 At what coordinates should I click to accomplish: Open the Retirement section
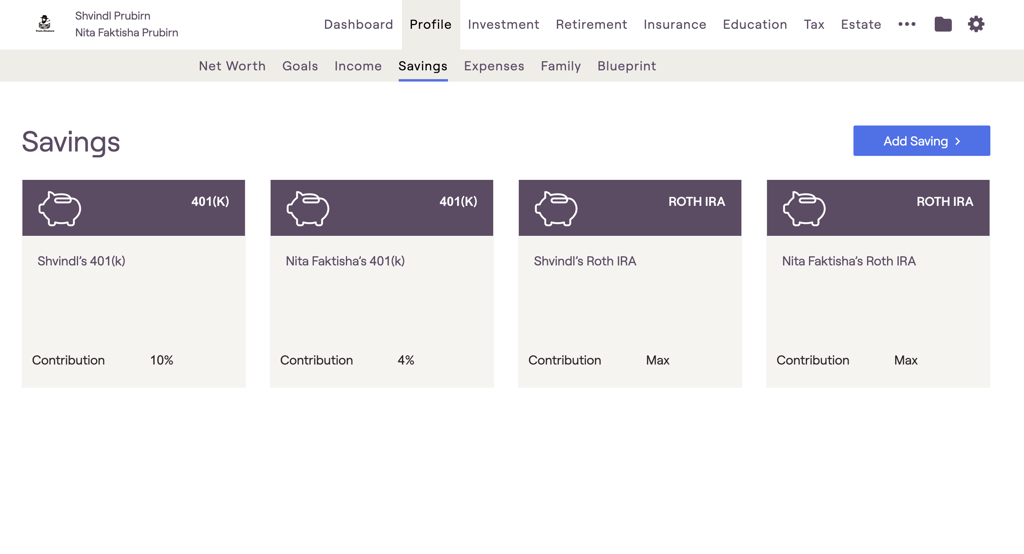(591, 24)
